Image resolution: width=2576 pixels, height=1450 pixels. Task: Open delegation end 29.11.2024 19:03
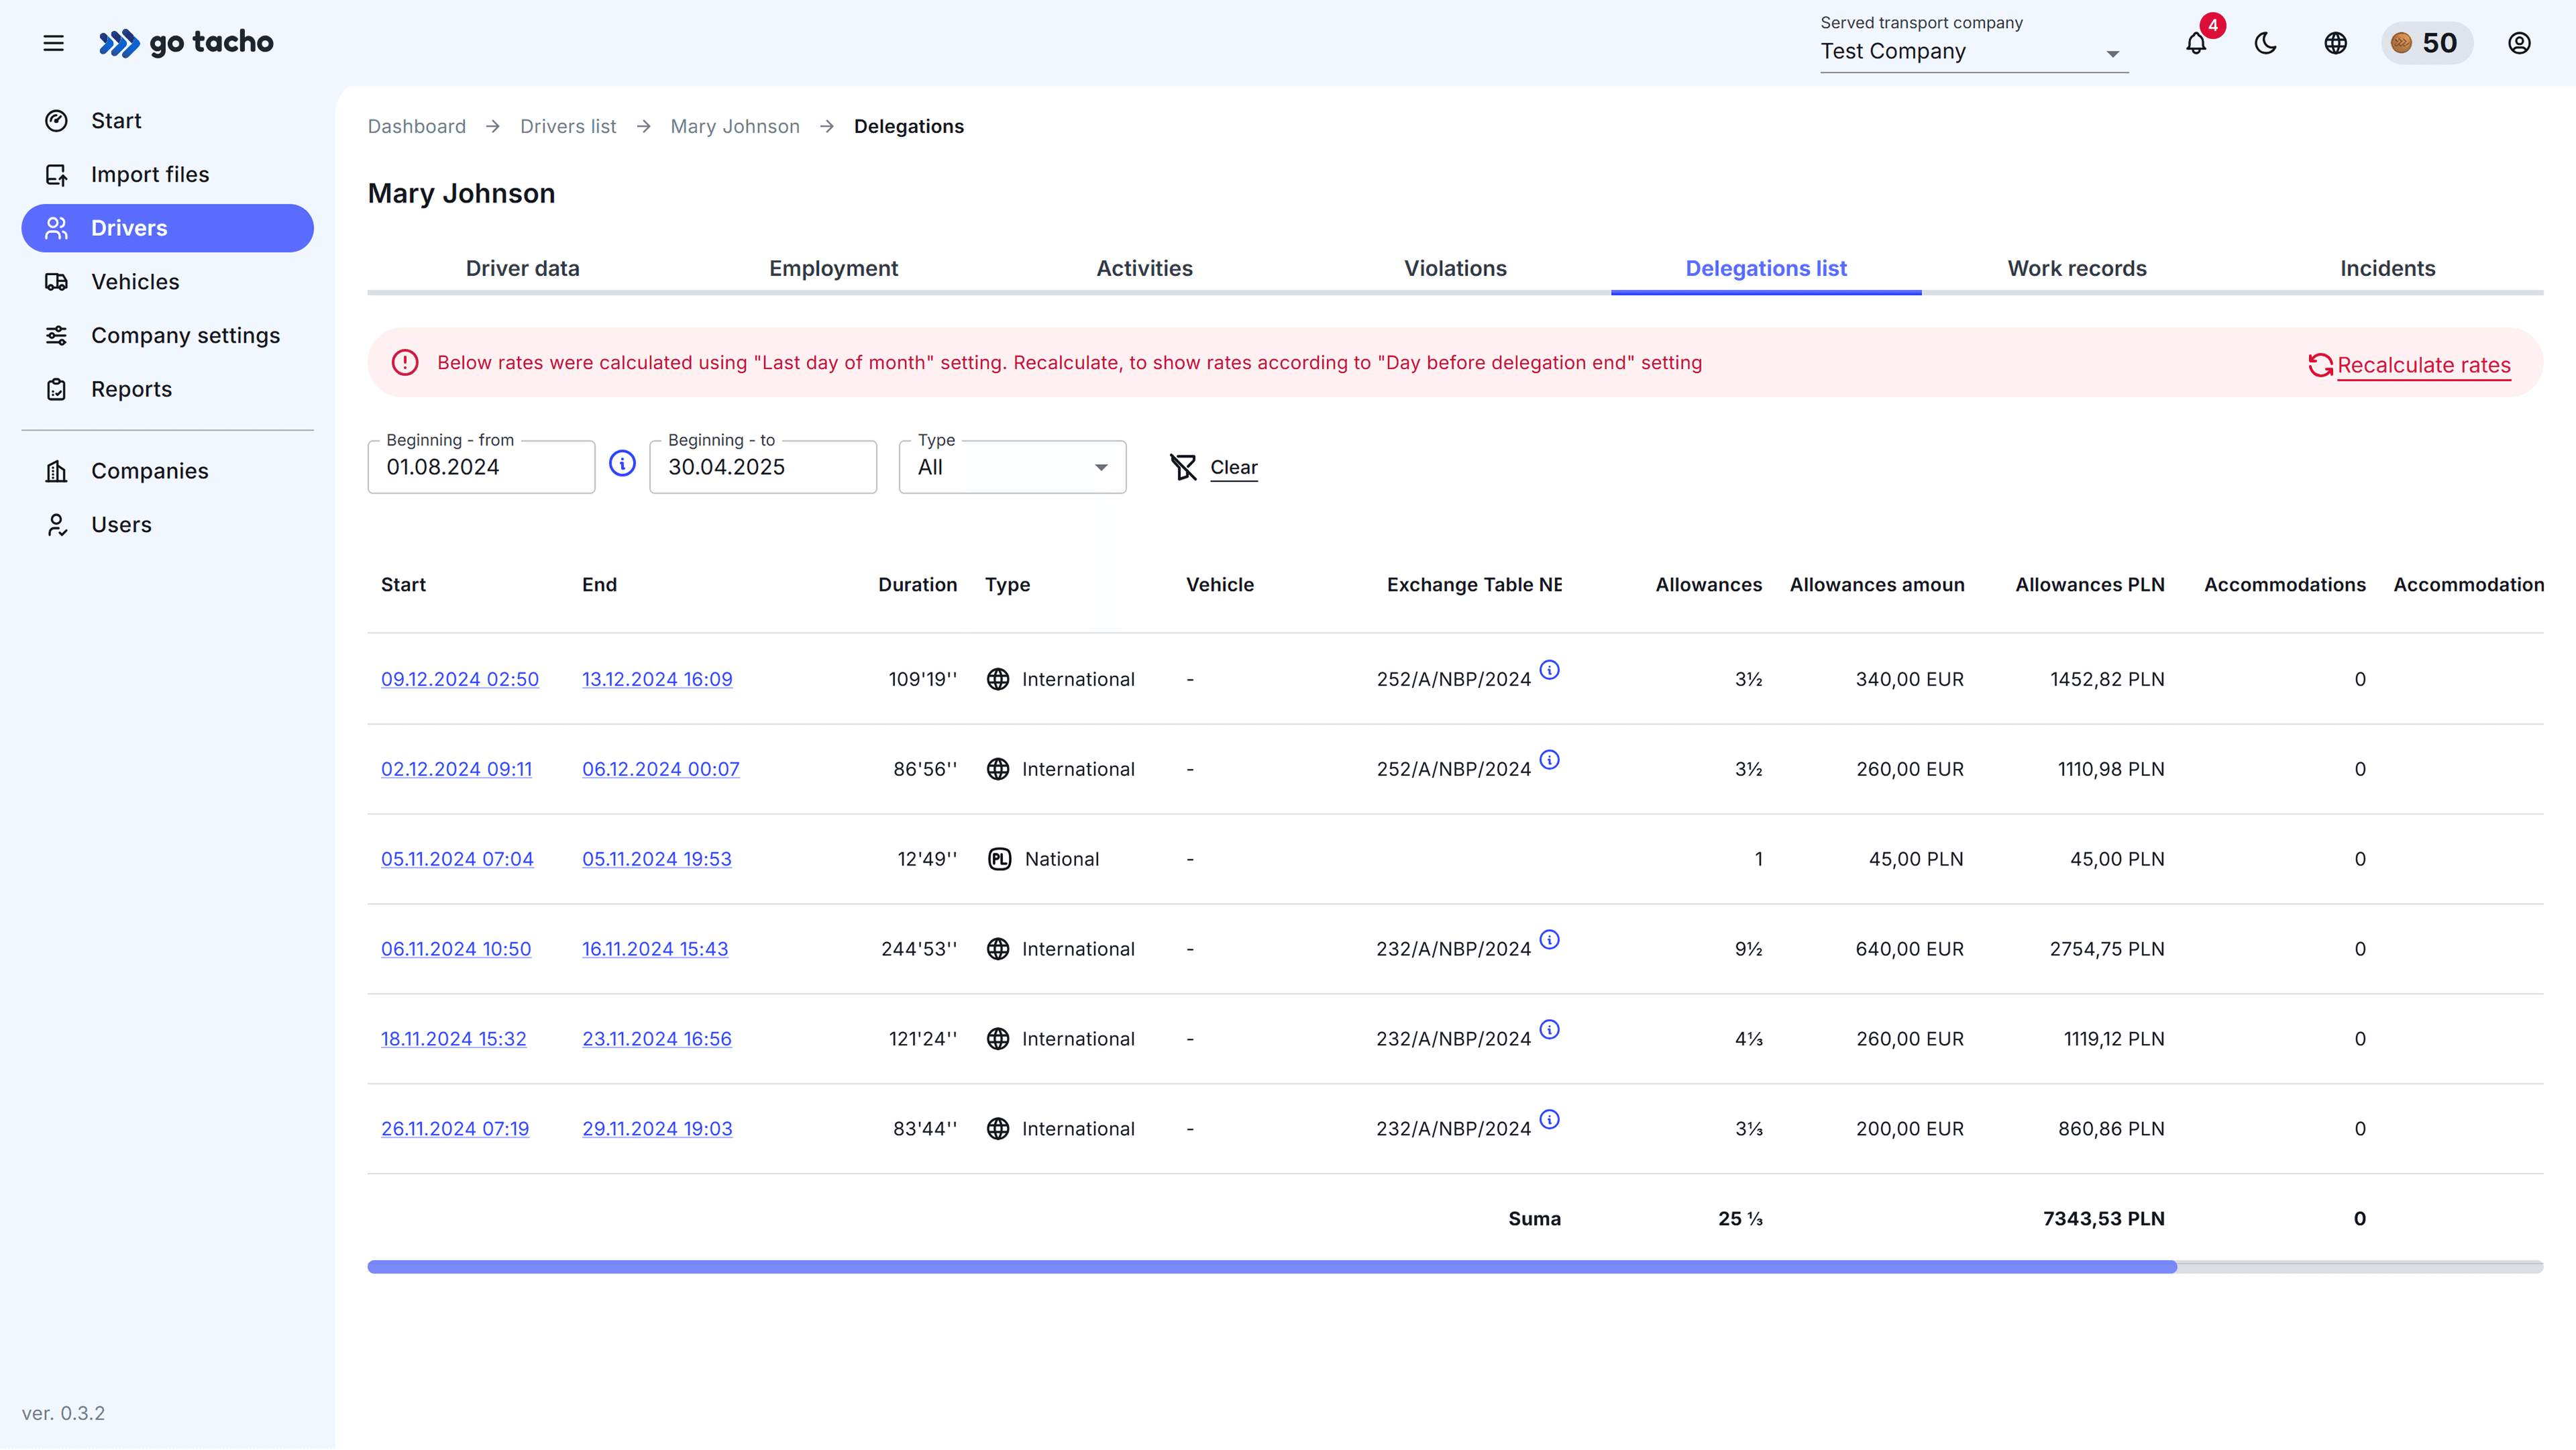click(657, 1130)
